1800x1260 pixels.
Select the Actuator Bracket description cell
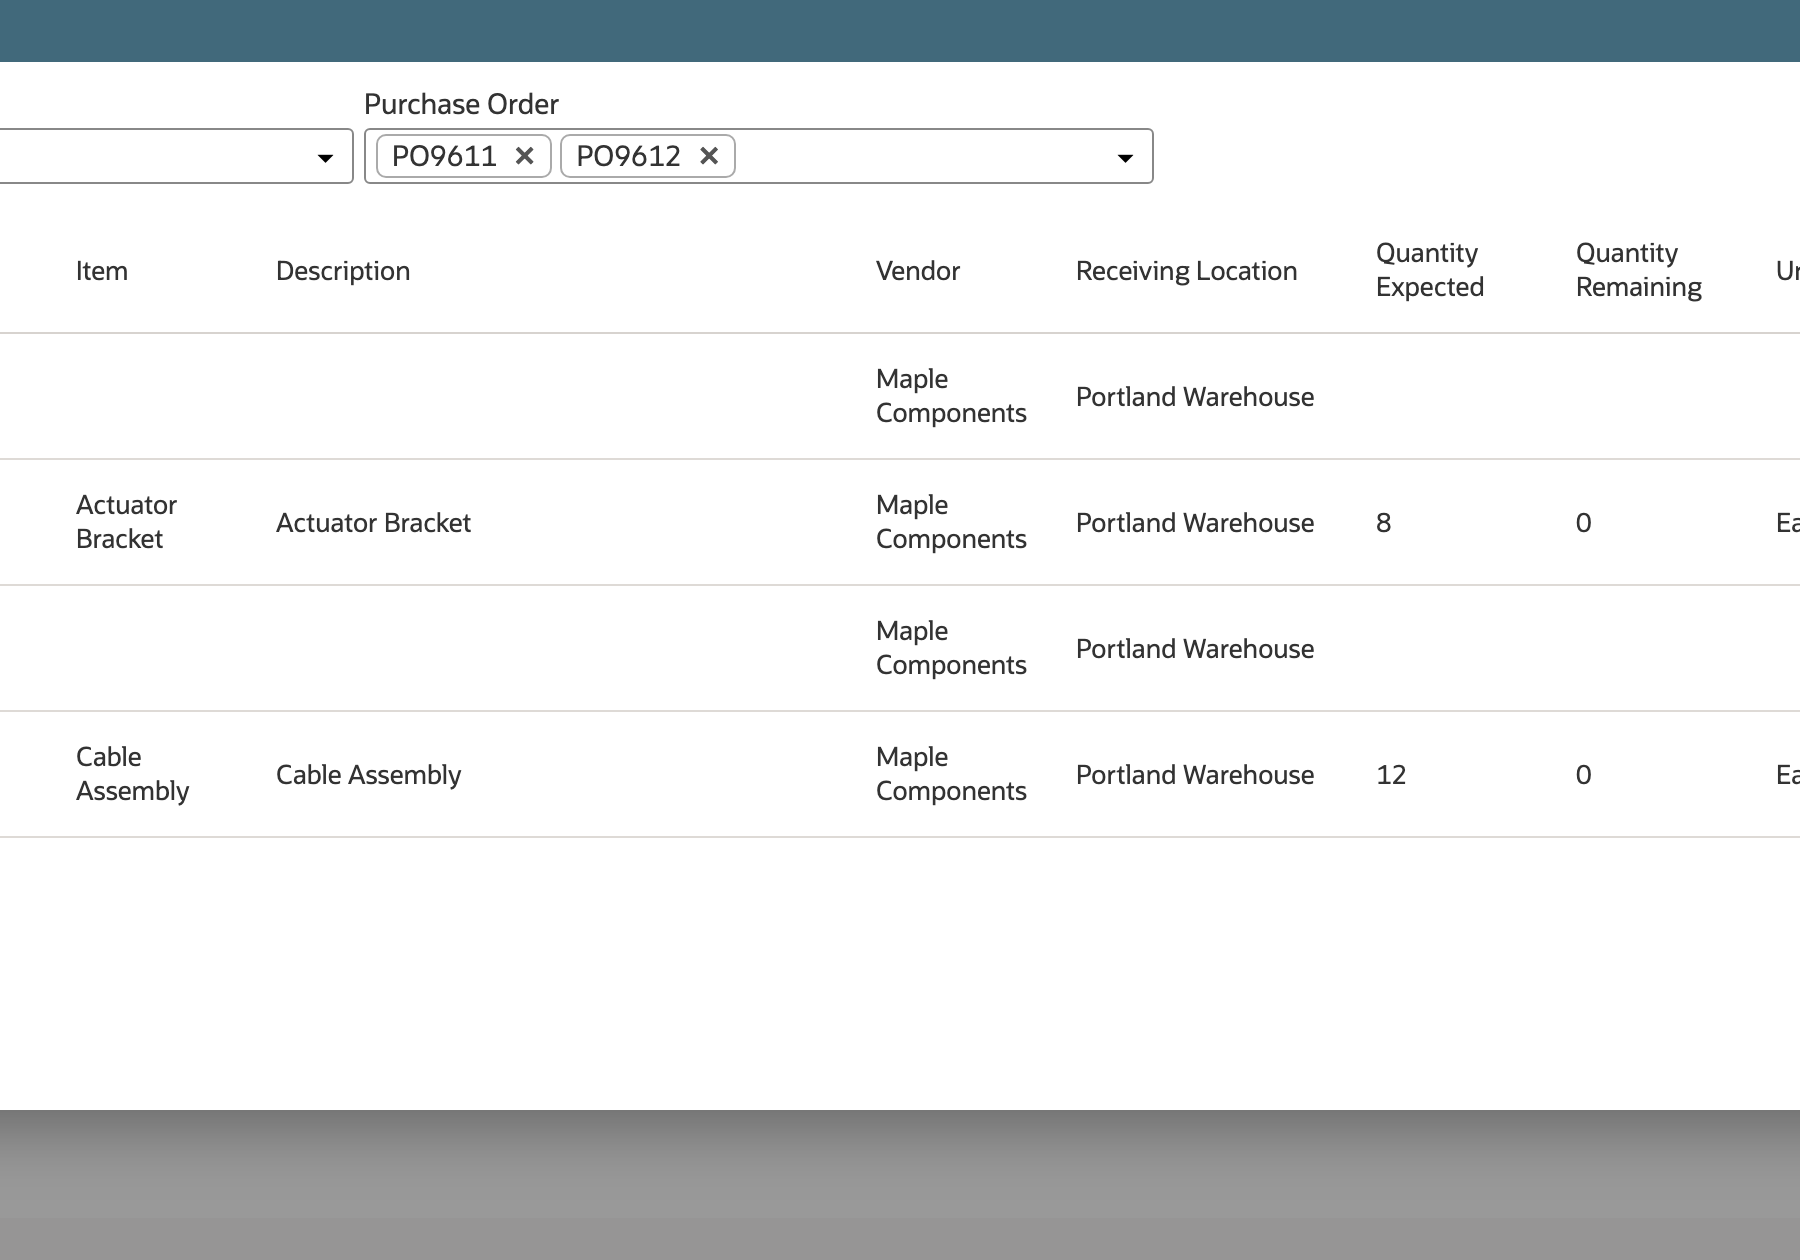point(373,523)
